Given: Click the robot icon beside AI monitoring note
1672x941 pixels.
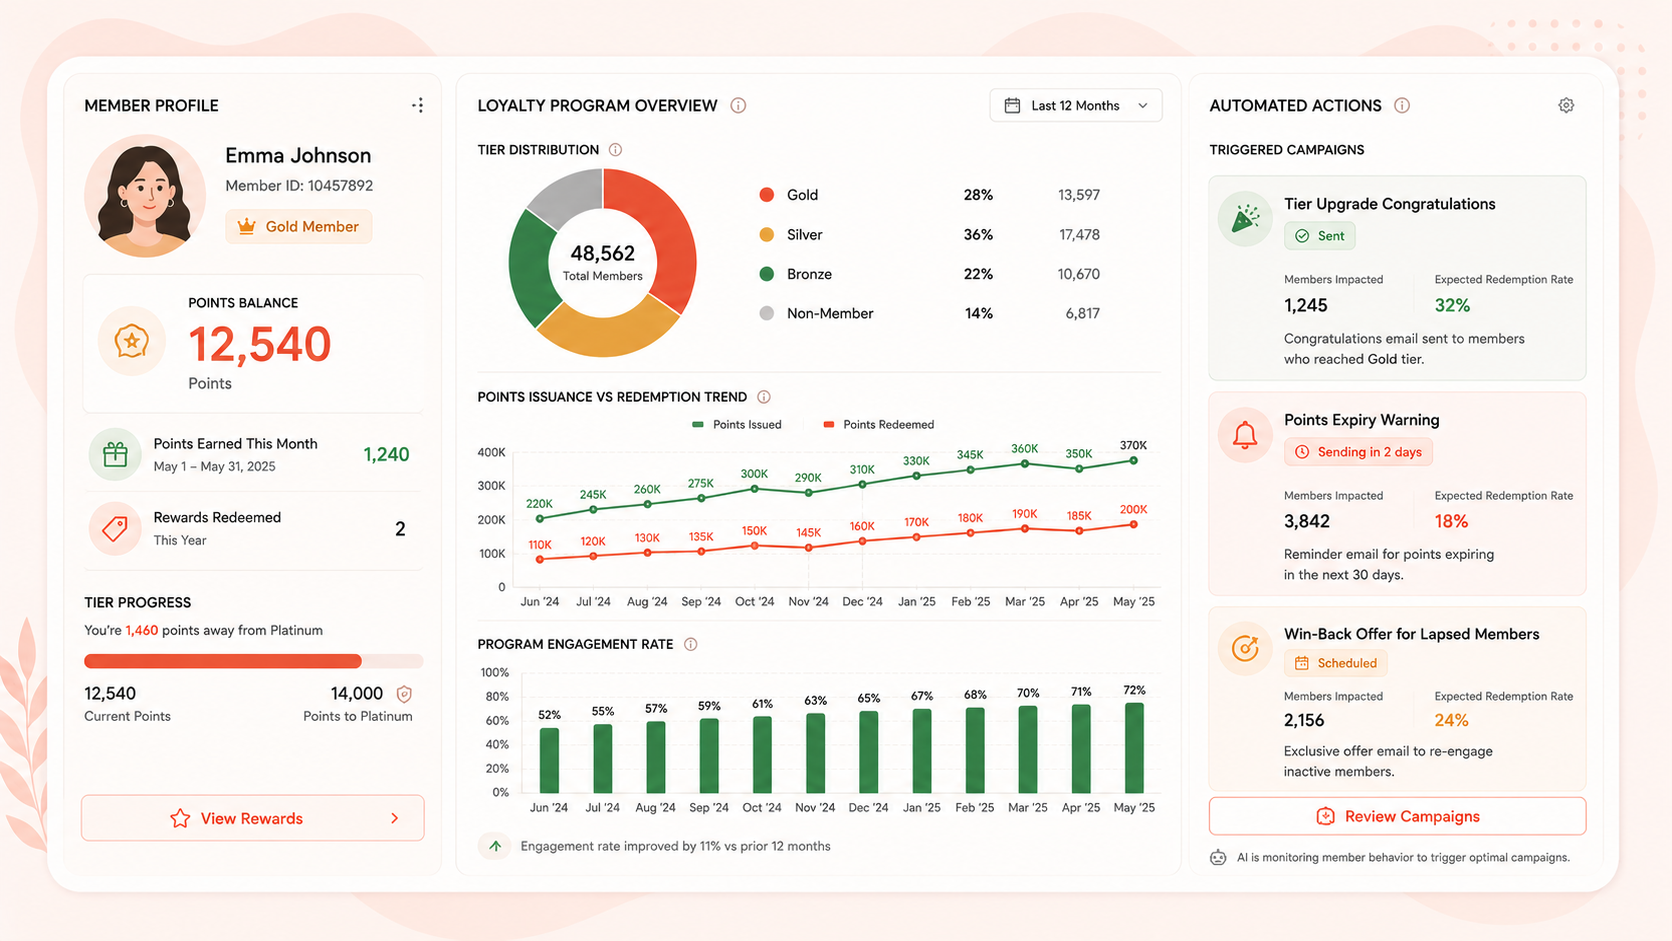Looking at the screenshot, I should click(x=1218, y=857).
